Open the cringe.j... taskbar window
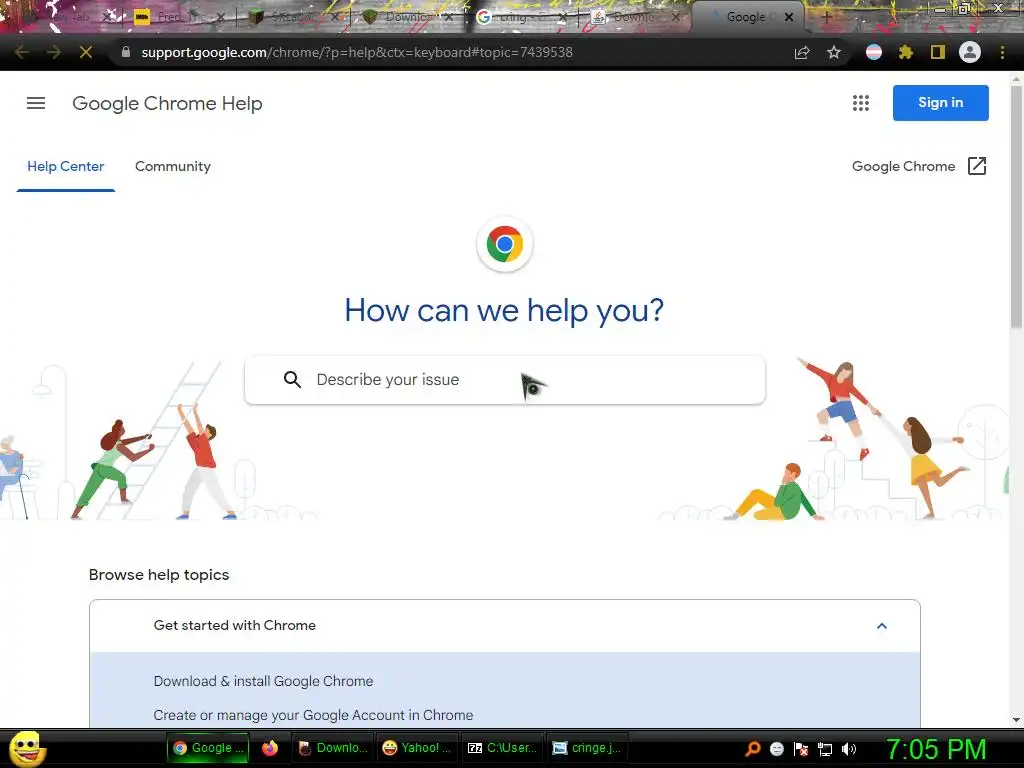Viewport: 1024px width, 768px height. coord(586,748)
